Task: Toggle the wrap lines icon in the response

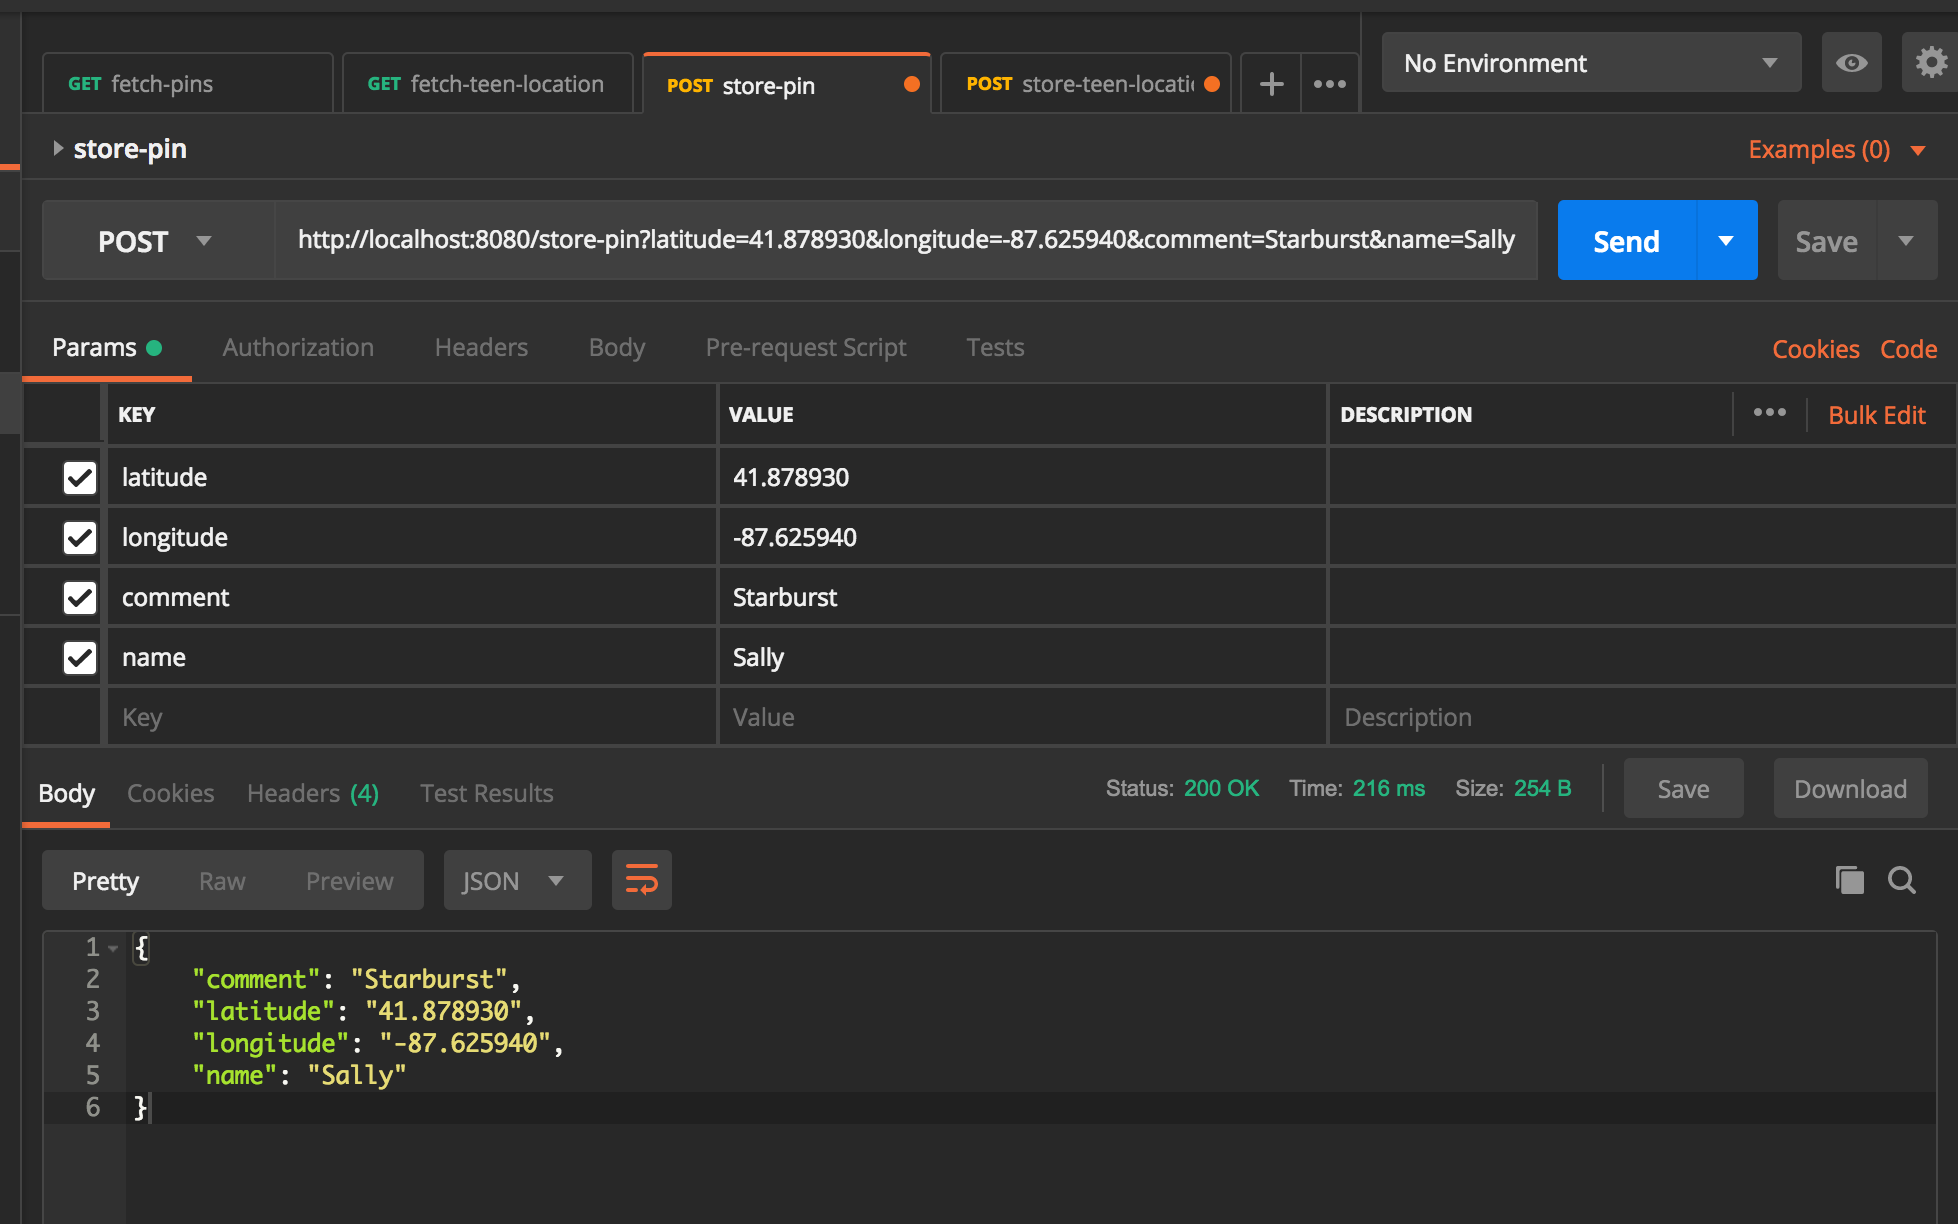Action: (641, 880)
